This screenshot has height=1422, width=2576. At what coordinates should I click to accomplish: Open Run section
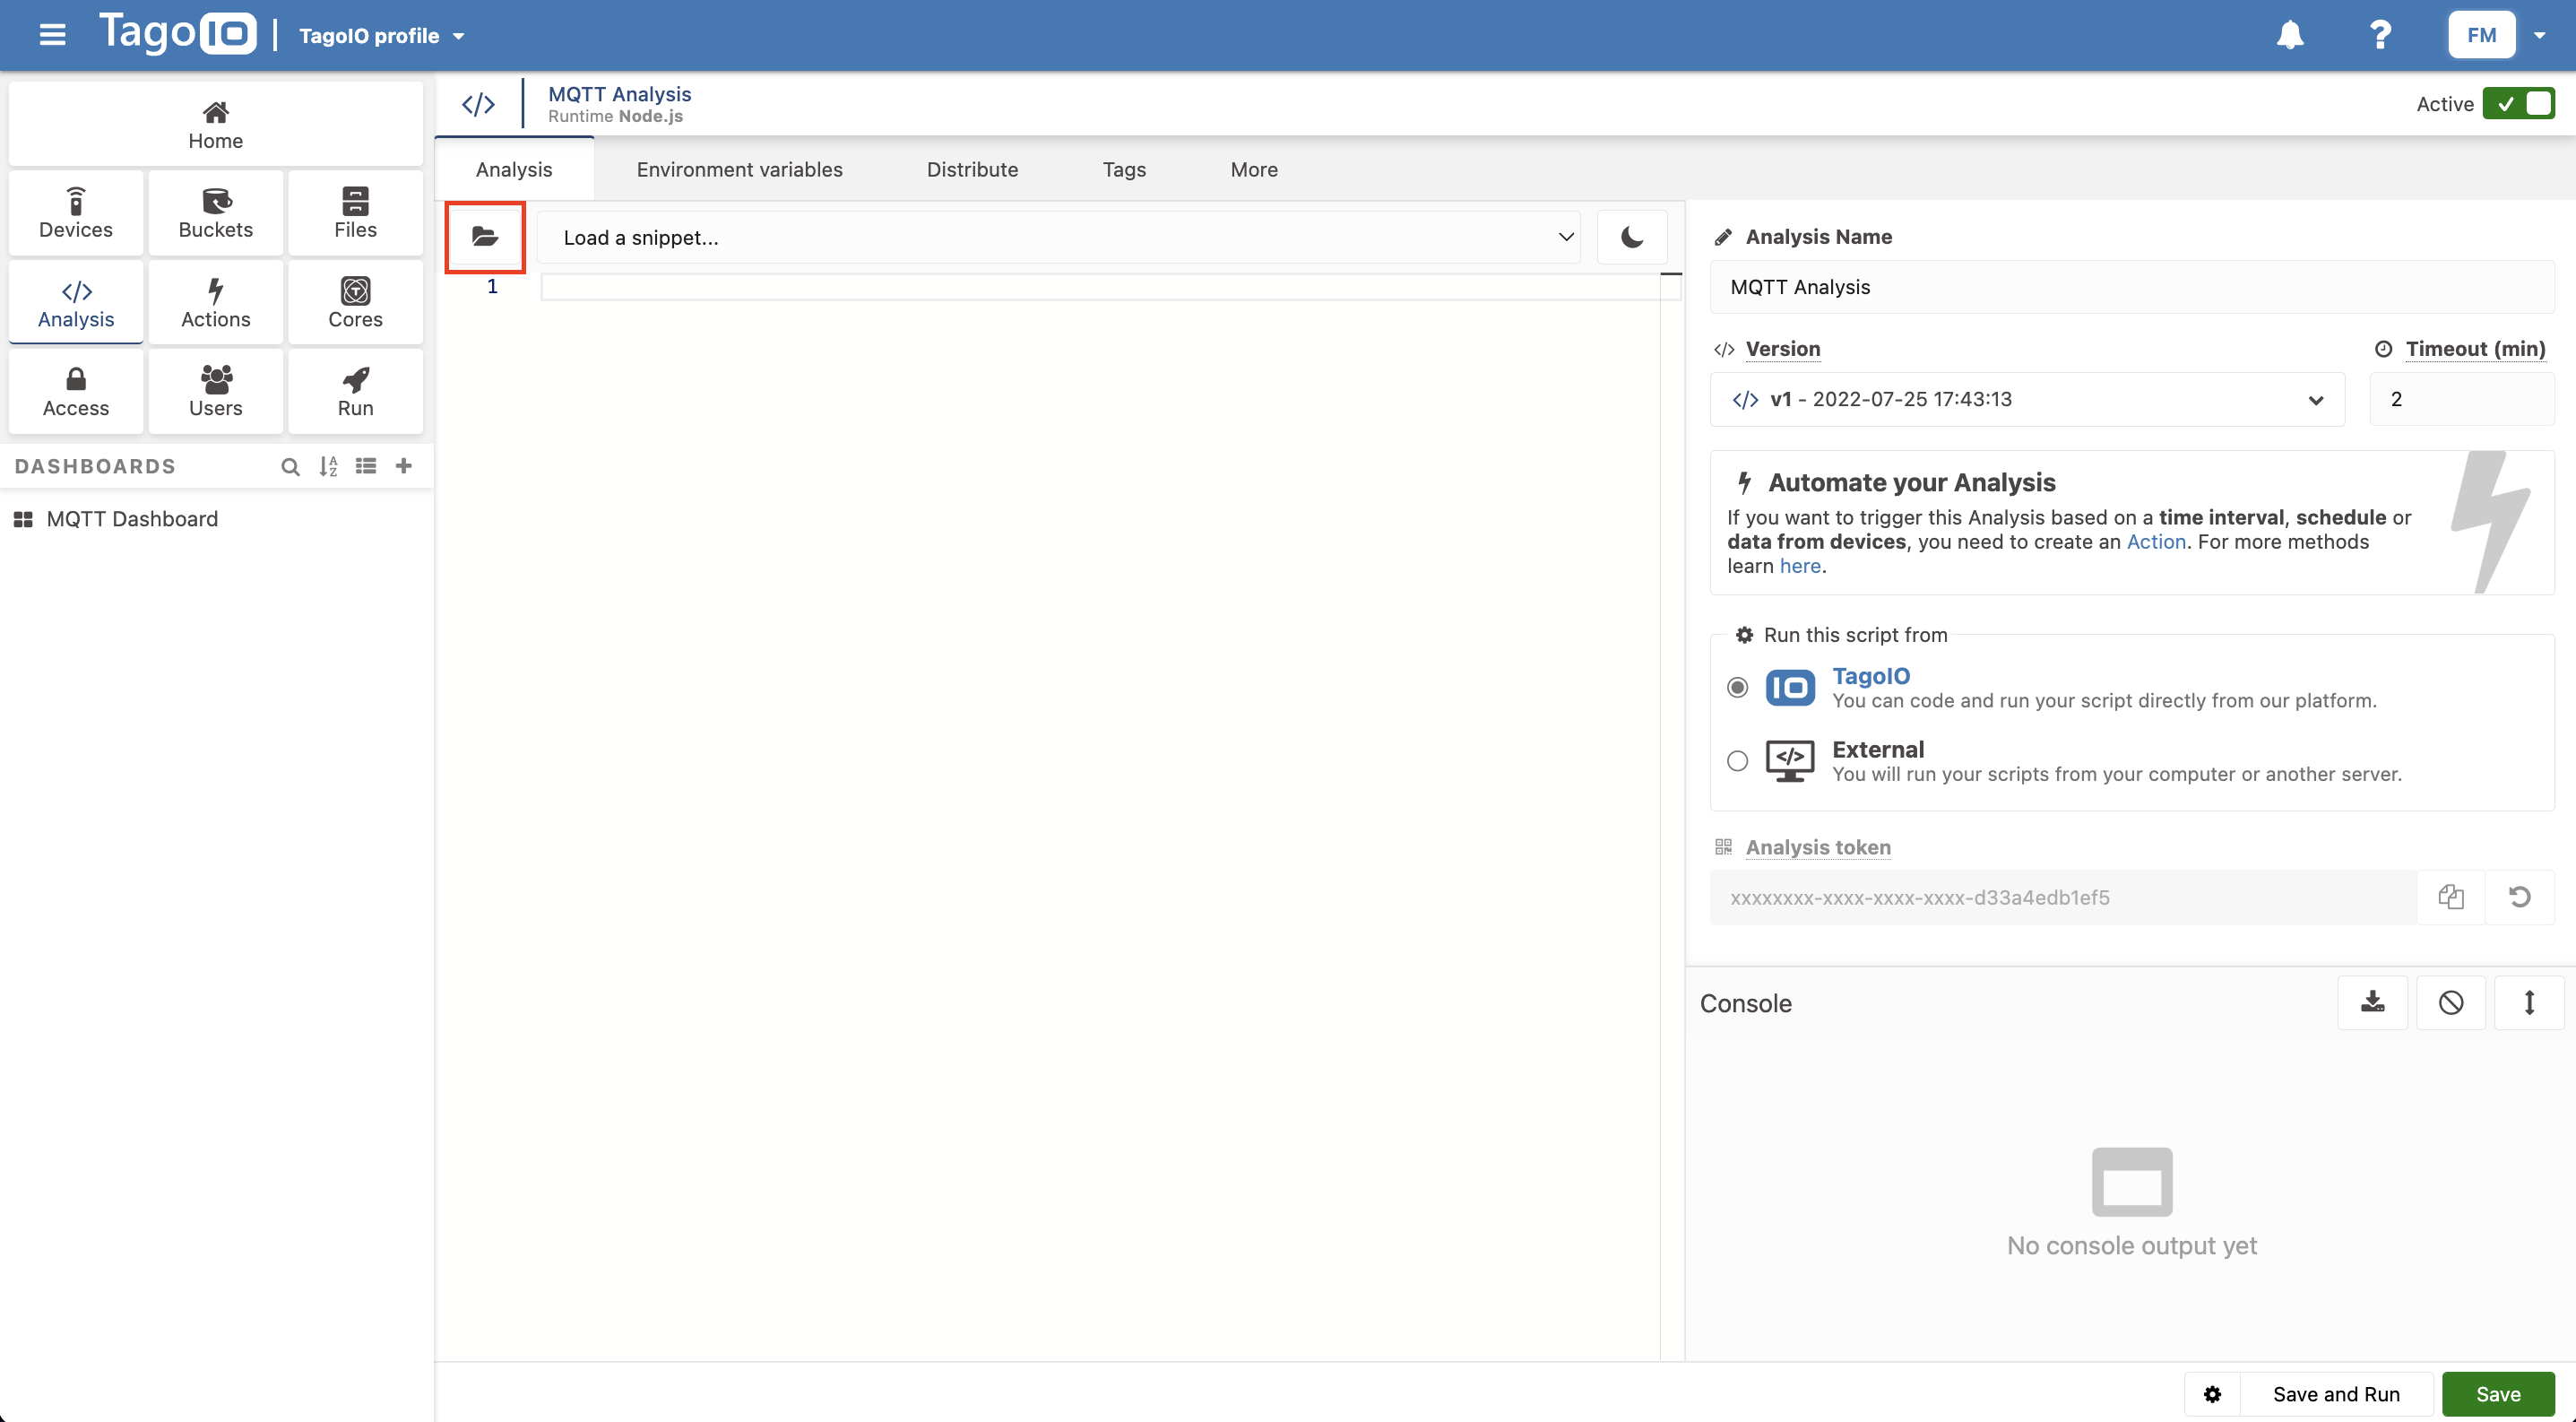[355, 391]
